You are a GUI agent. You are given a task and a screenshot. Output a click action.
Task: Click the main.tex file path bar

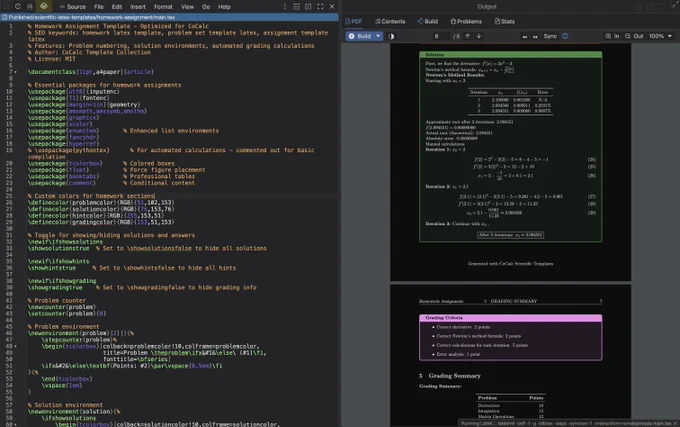tap(169, 17)
